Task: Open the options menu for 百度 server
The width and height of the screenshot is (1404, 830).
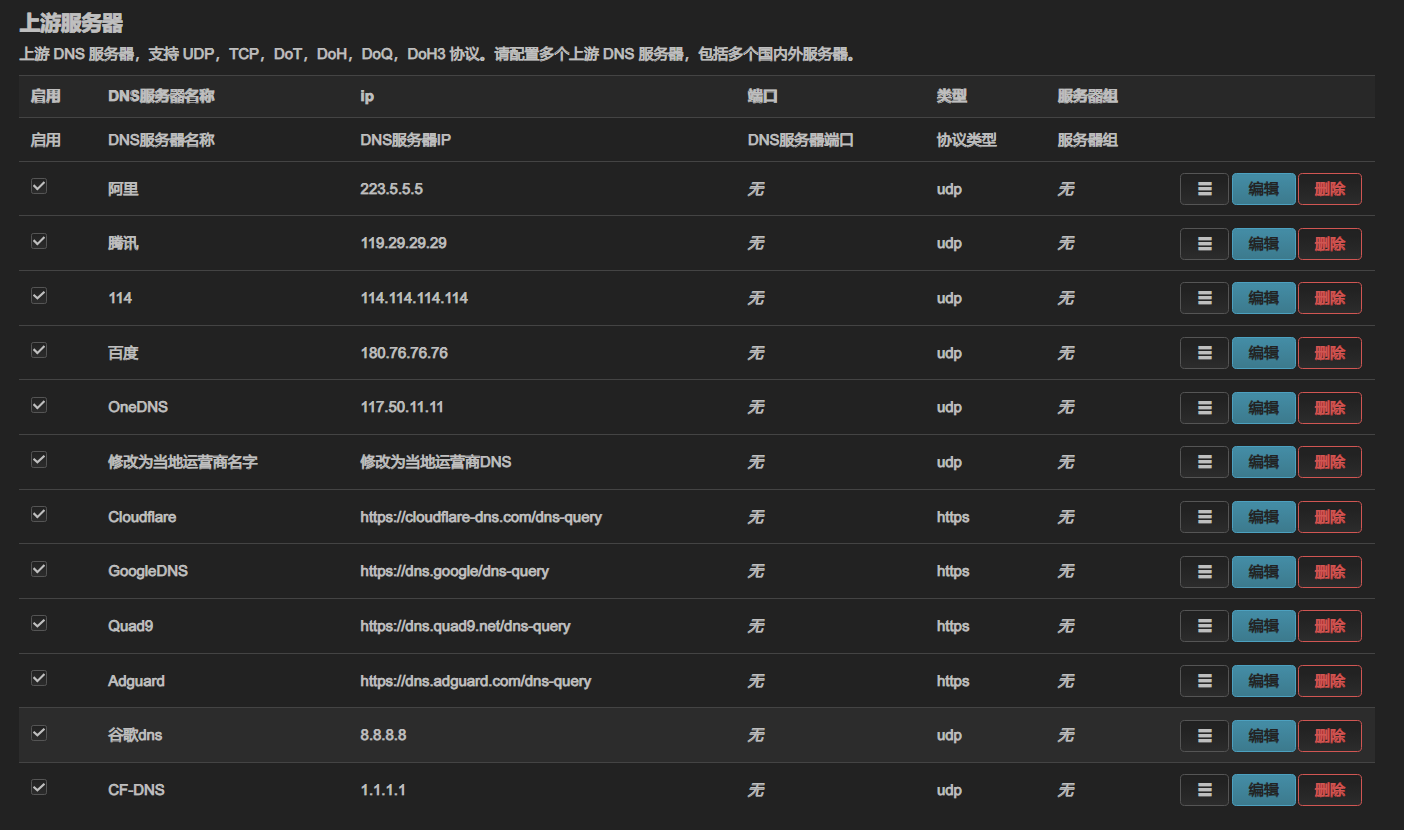Action: pyautogui.click(x=1203, y=352)
